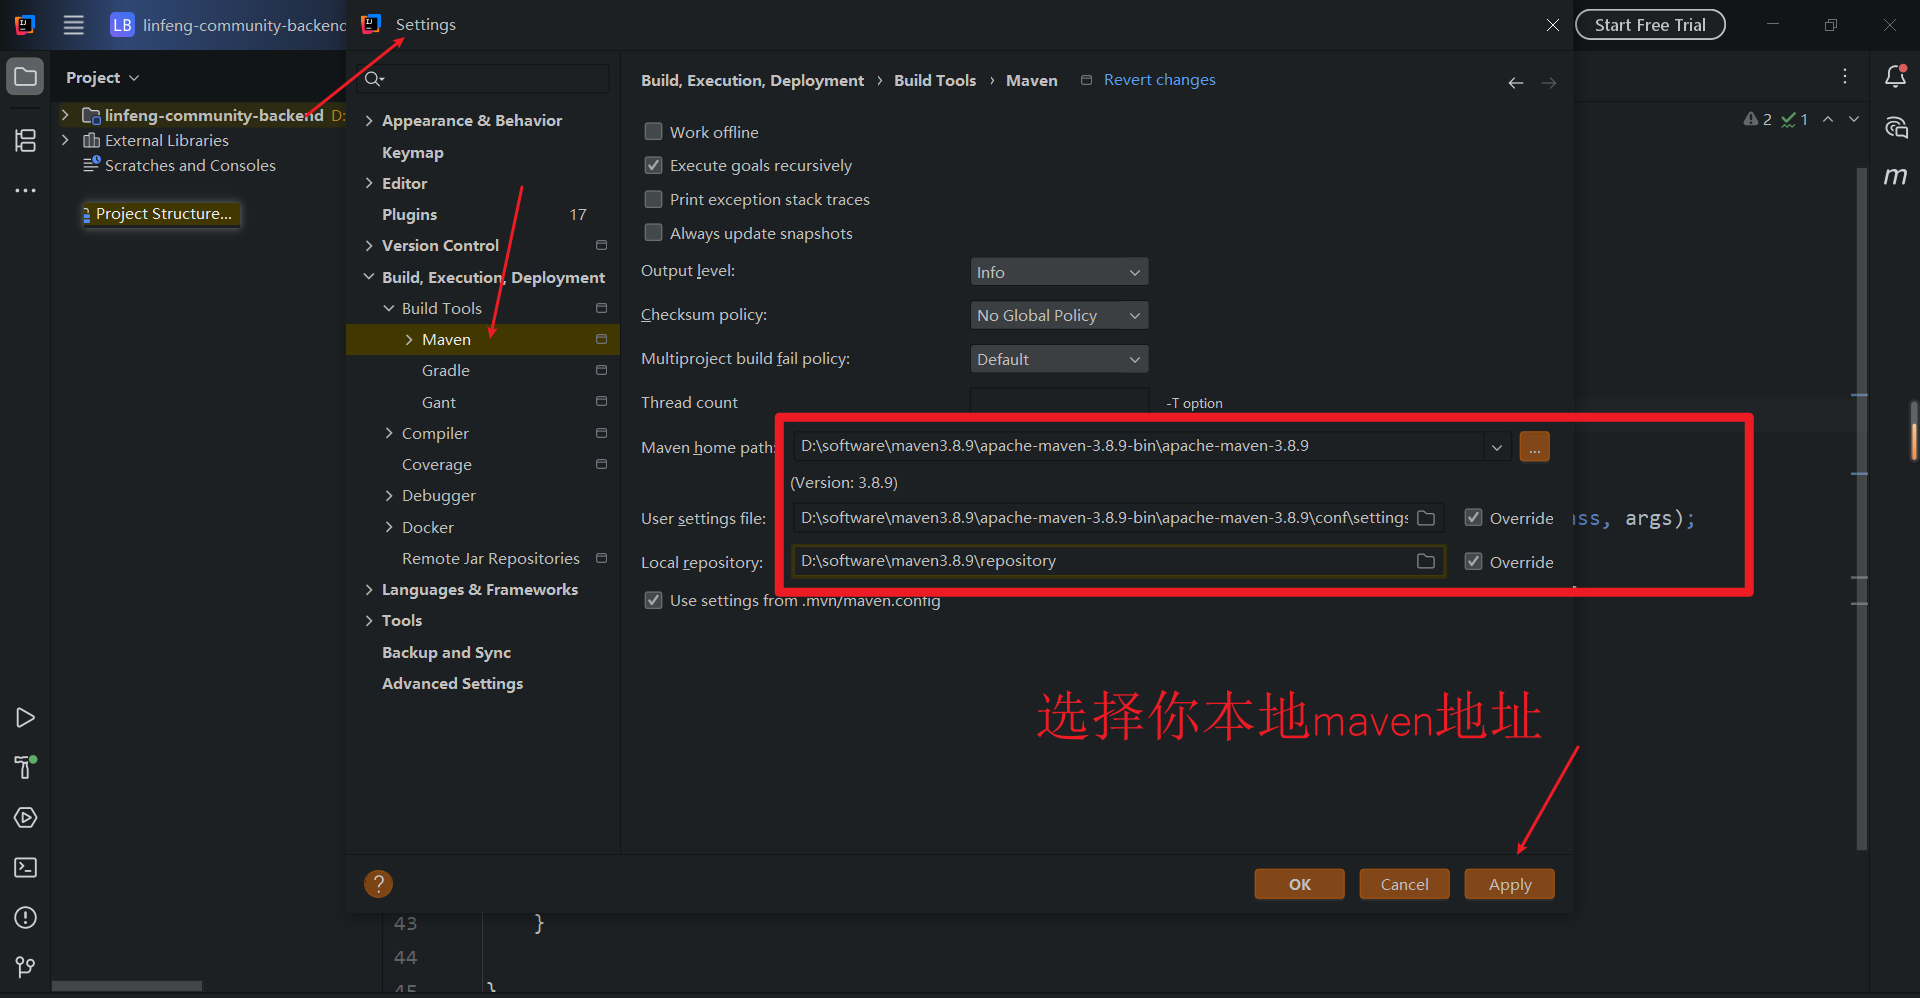Open the editor kebab options menu
Screen dimensions: 1920x998
[x=1845, y=76]
